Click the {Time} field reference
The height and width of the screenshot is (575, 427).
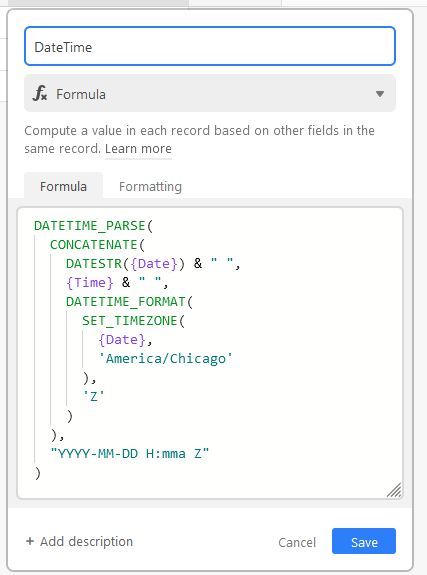(x=90, y=282)
